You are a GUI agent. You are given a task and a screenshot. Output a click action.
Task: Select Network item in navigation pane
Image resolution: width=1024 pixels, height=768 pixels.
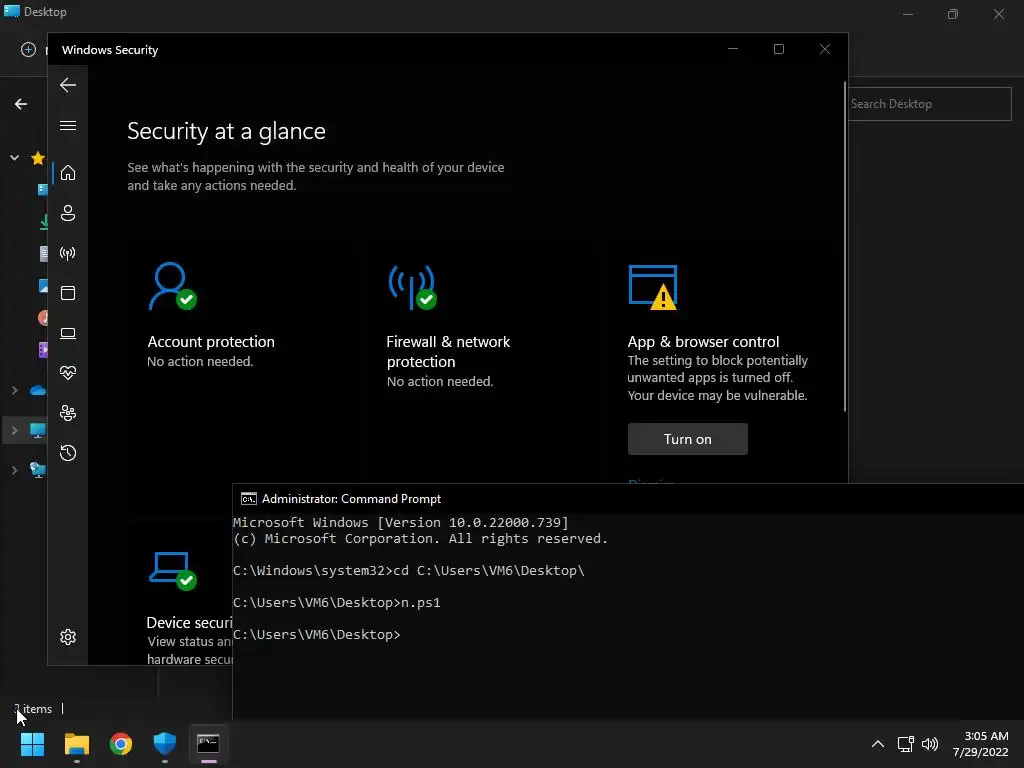[x=38, y=470]
